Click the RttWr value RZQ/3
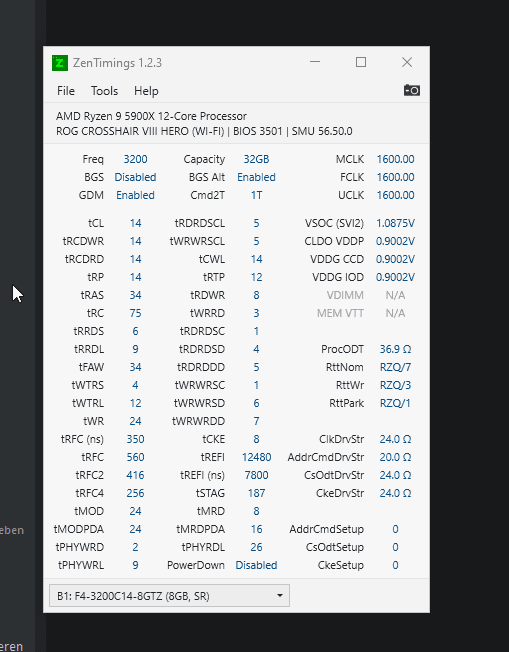 [395, 385]
